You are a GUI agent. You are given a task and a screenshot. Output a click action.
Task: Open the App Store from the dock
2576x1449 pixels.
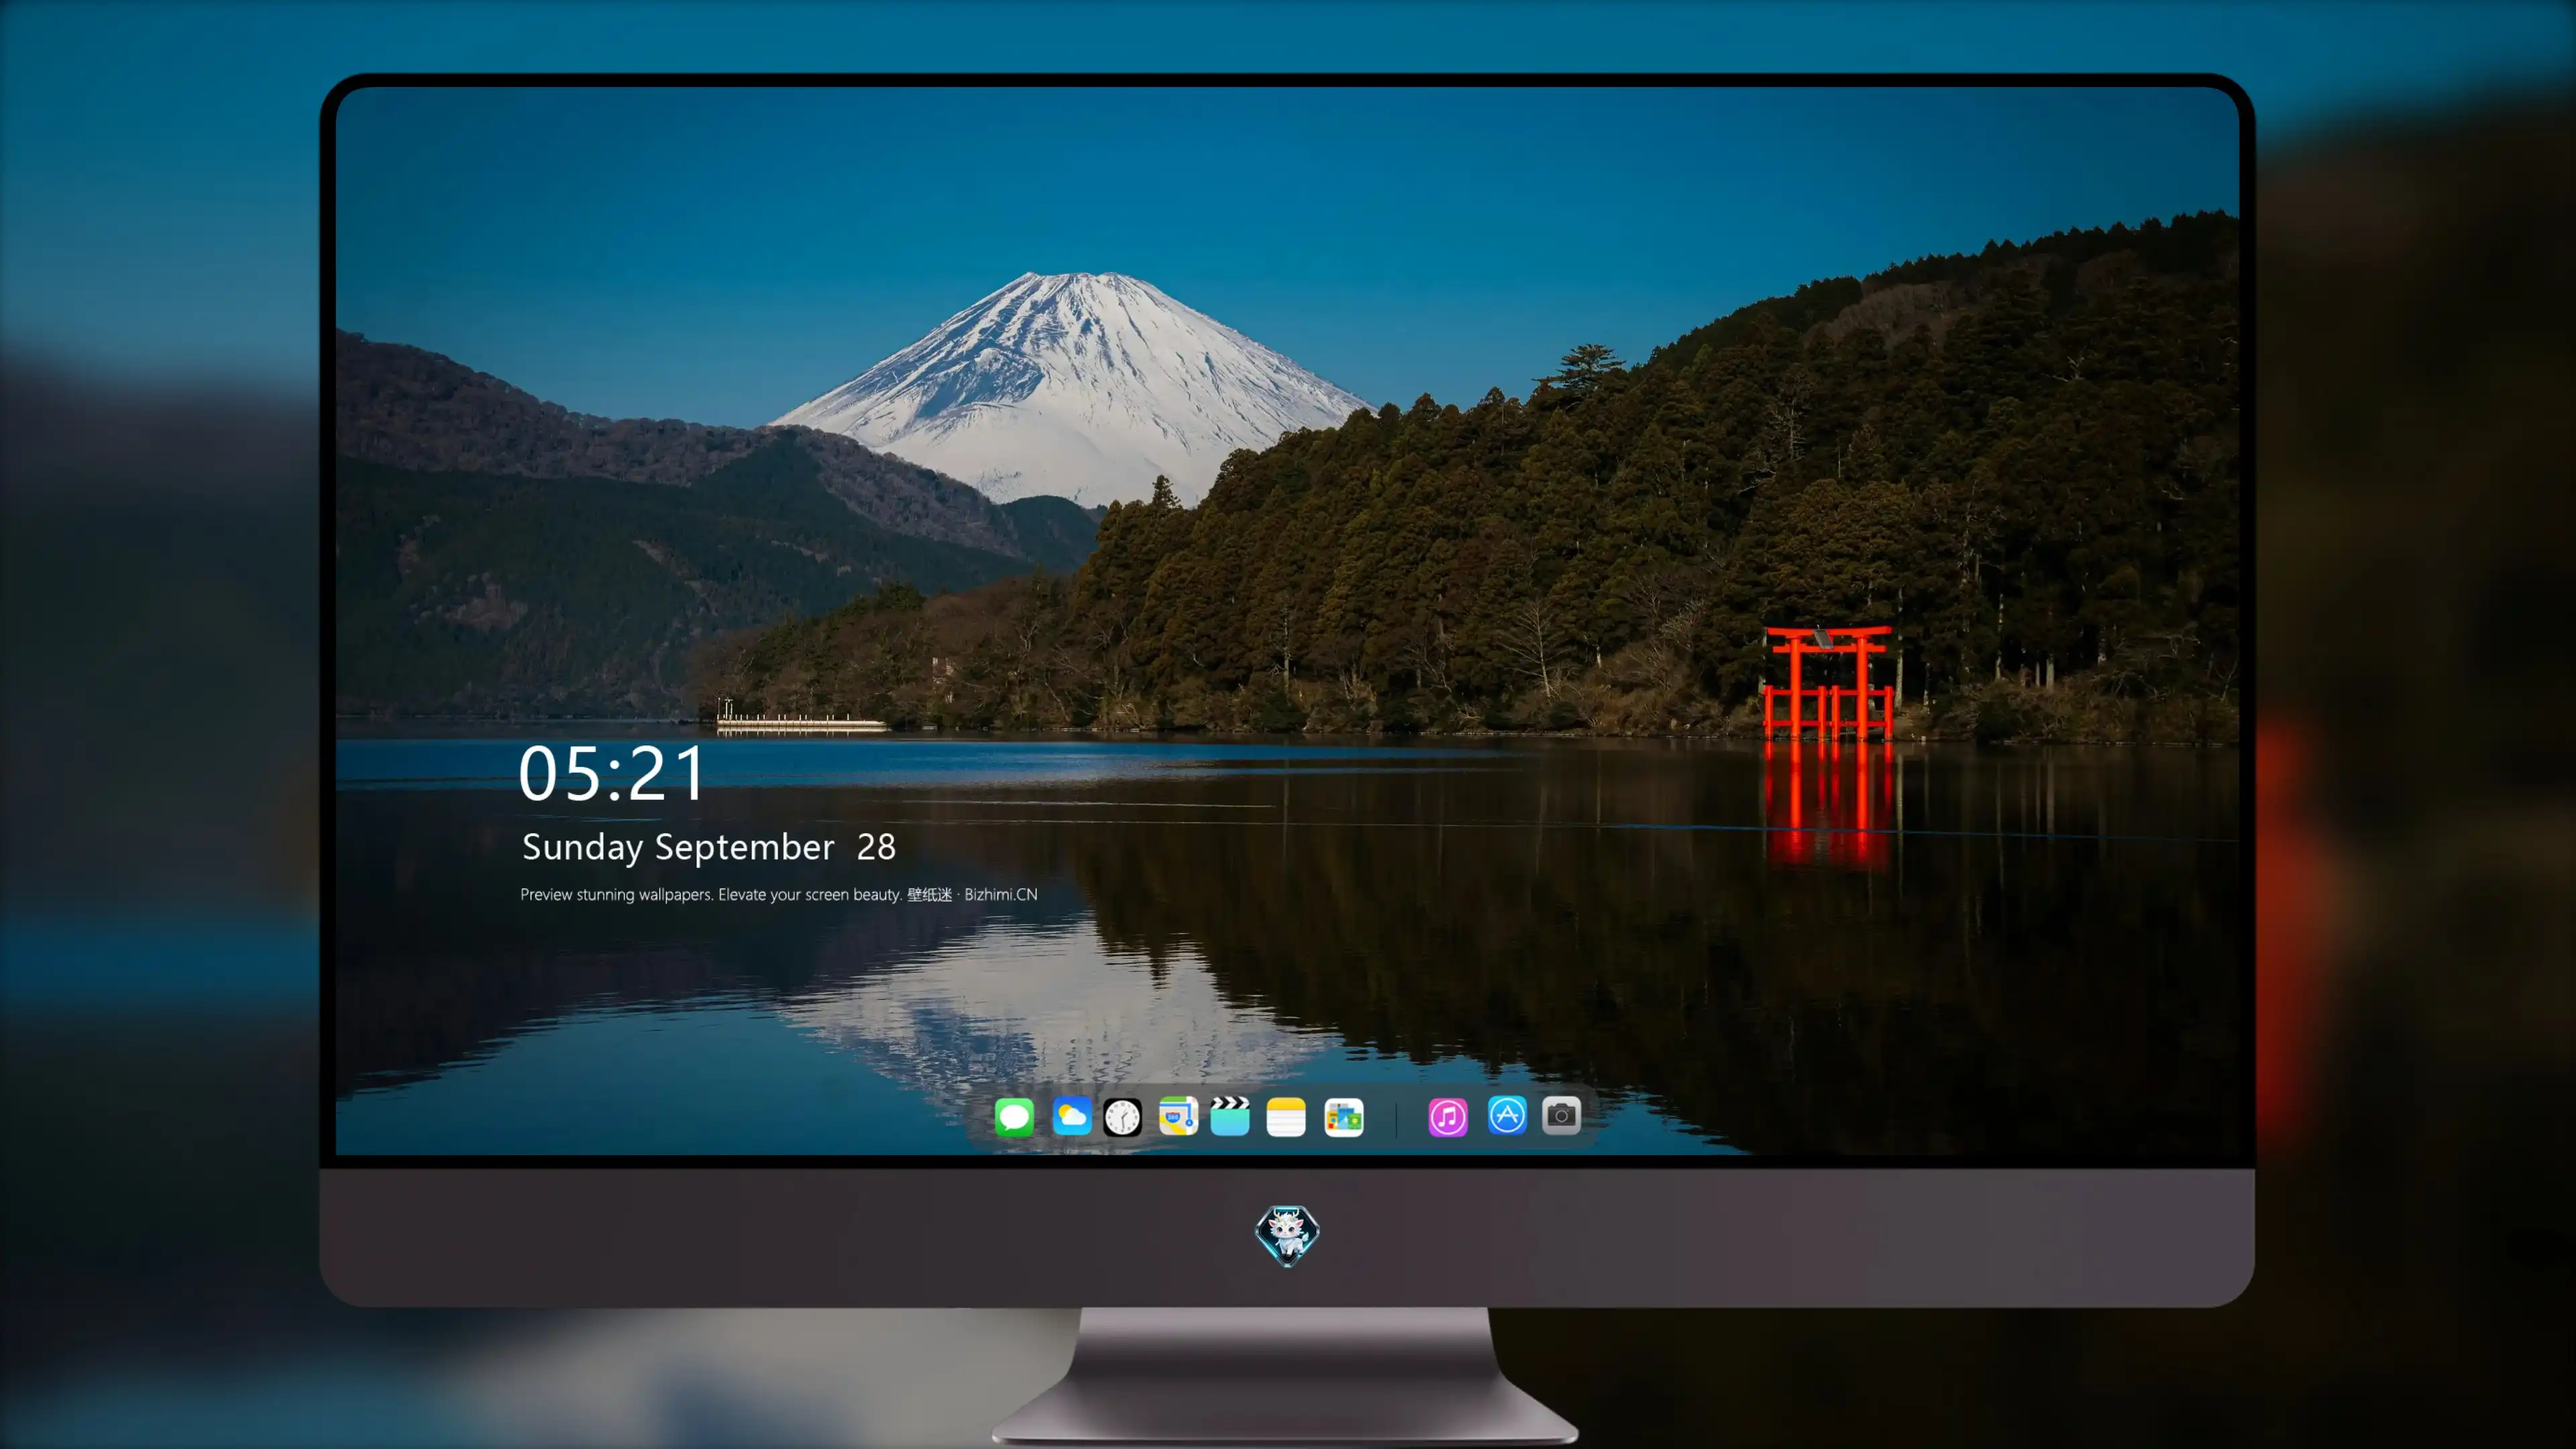point(1507,1116)
